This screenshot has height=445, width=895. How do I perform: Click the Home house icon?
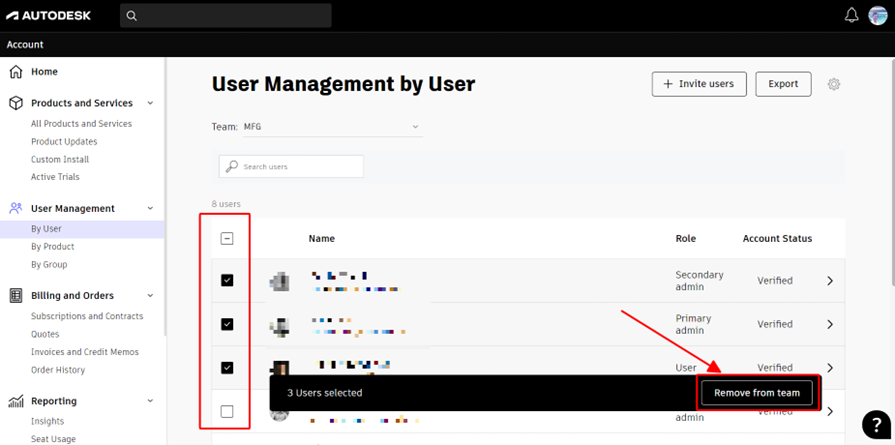tap(16, 72)
